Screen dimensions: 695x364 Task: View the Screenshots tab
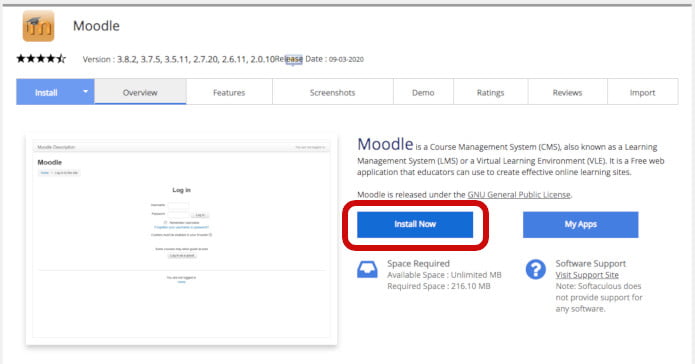pyautogui.click(x=332, y=92)
